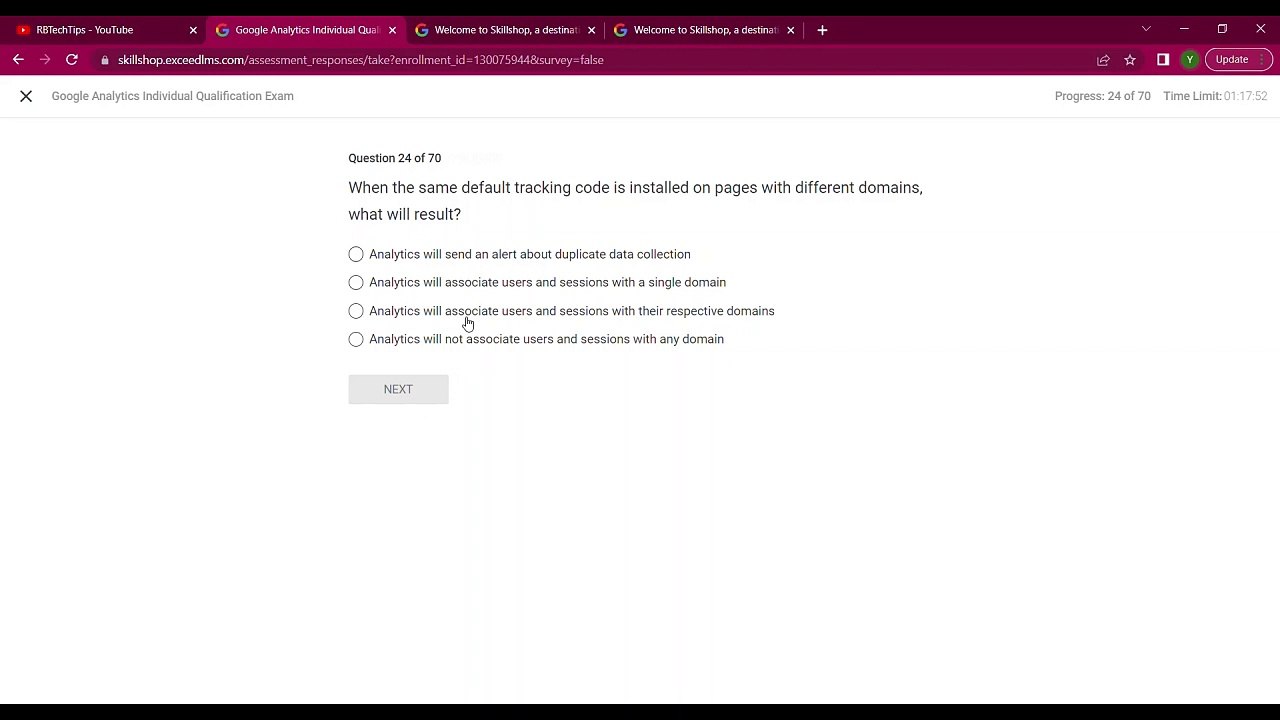Reload the current page
This screenshot has width=1280, height=720.
[x=72, y=60]
